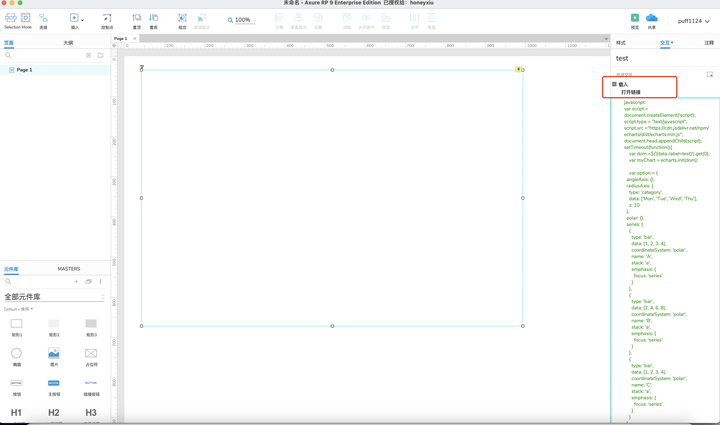
Task: Click the Share cloud icon
Action: [x=652, y=17]
